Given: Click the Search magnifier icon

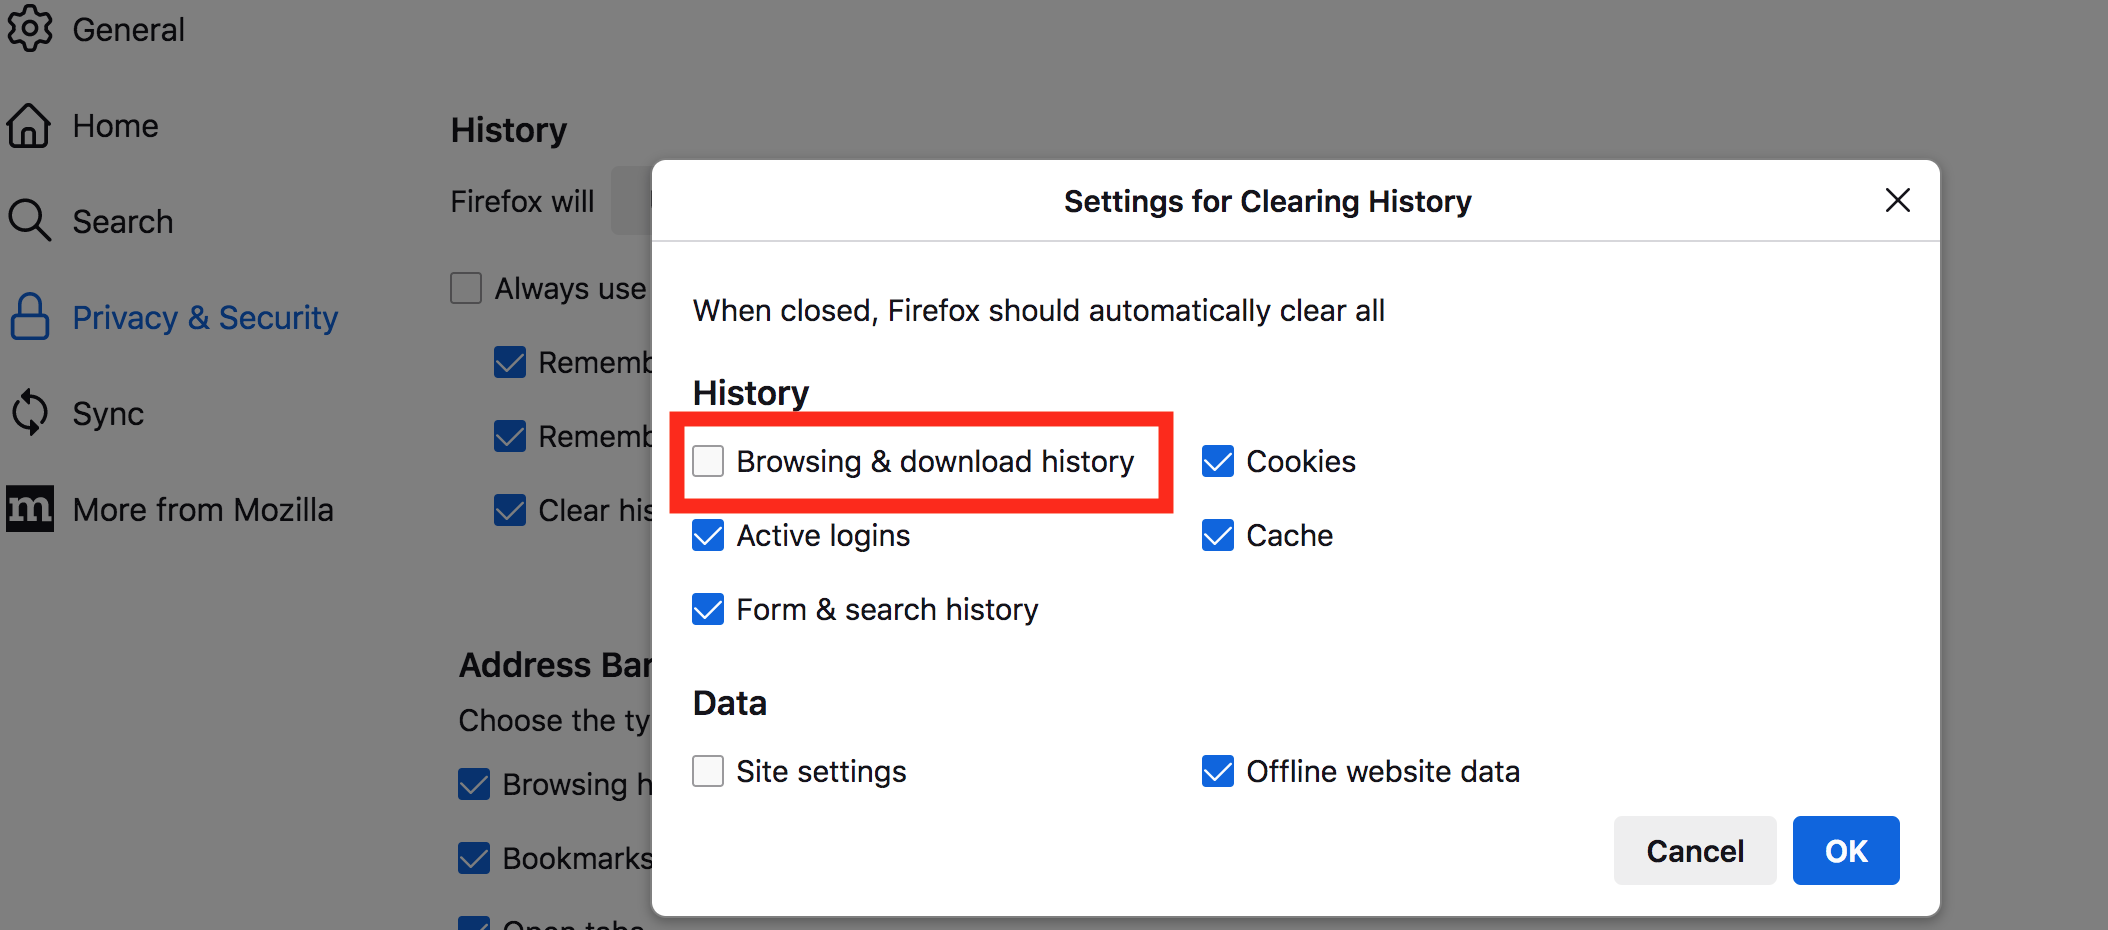Looking at the screenshot, I should (29, 221).
